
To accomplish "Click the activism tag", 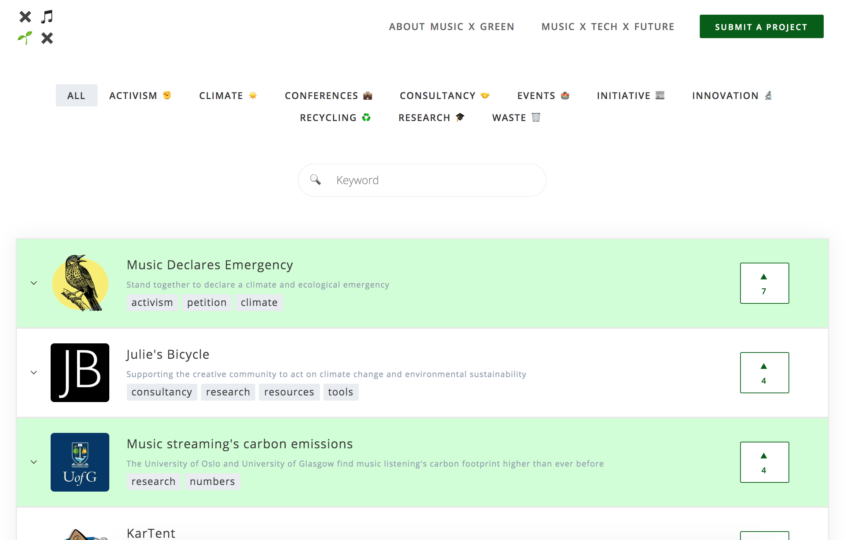I will (152, 302).
